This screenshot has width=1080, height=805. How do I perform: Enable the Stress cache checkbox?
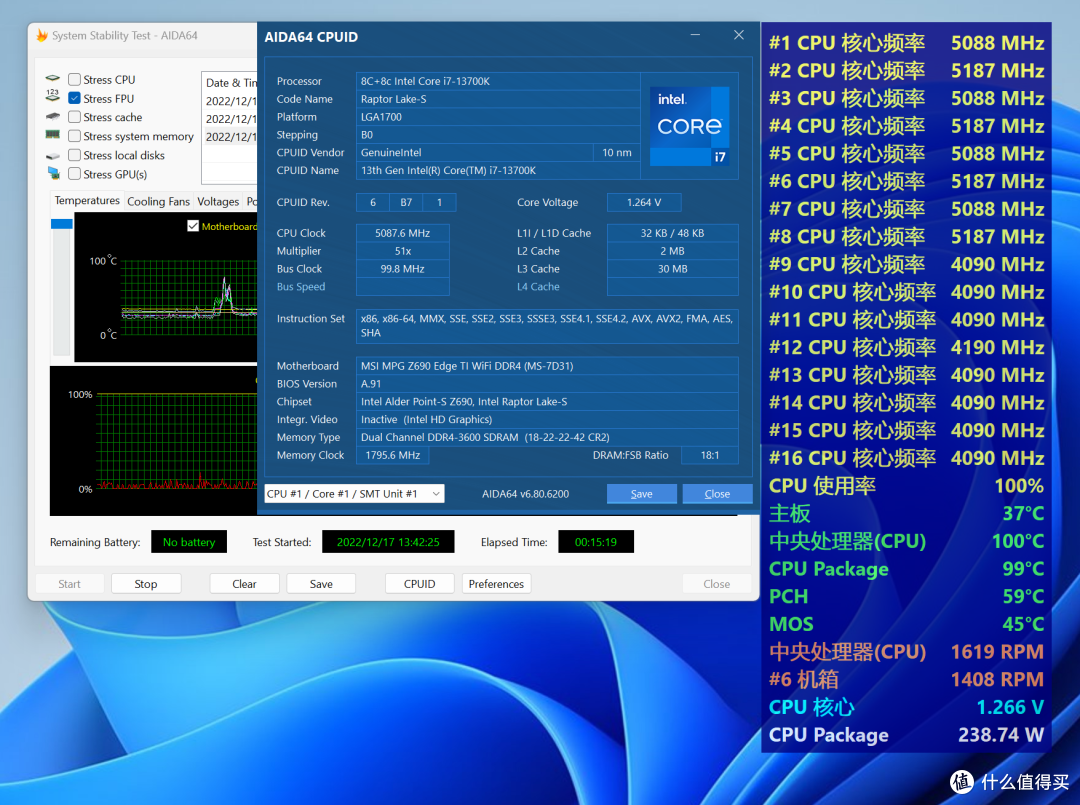[74, 117]
